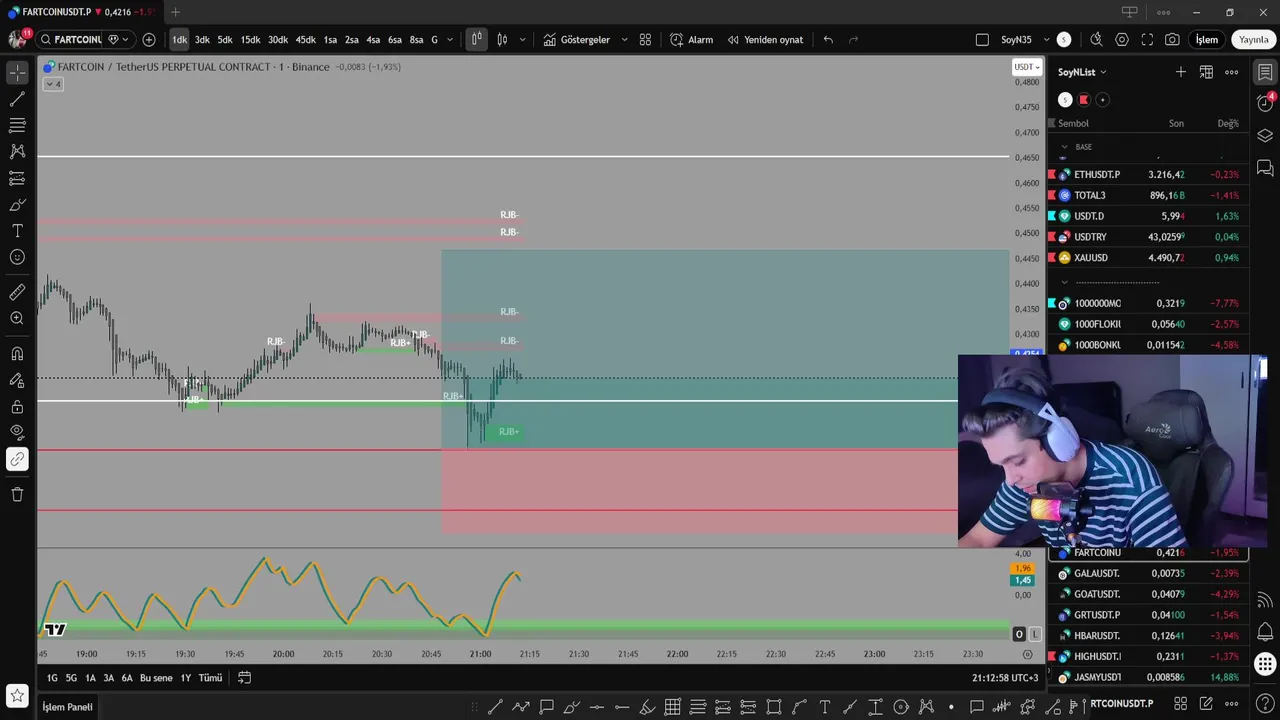Select the G daily timeframe
Viewport: 1280px width, 720px height.
coord(434,40)
